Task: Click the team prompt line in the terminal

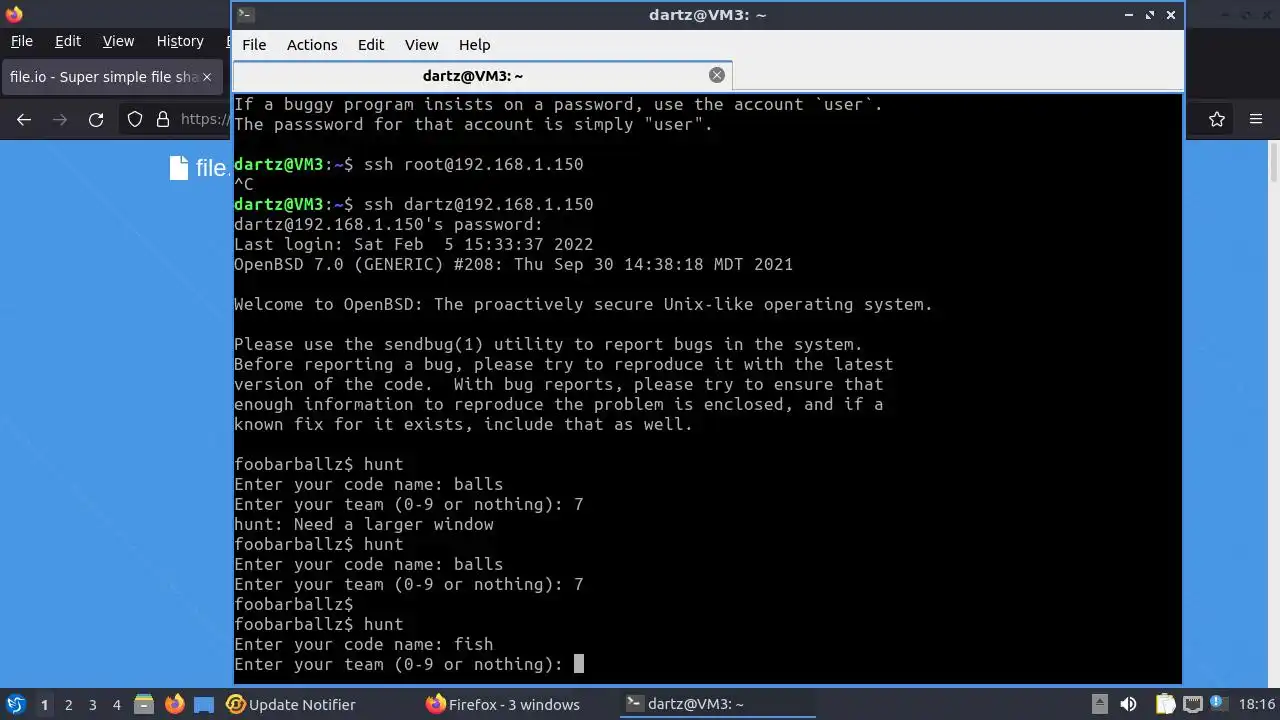Action: coord(399,664)
